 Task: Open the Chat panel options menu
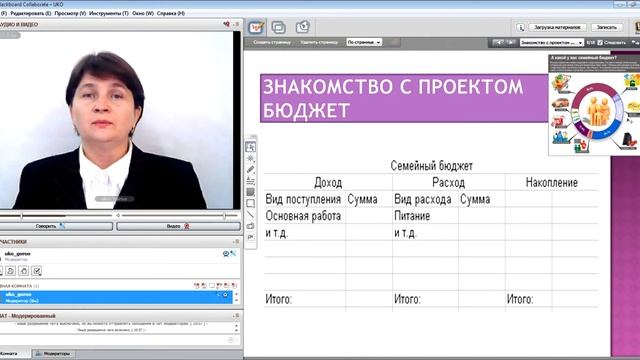236,316
